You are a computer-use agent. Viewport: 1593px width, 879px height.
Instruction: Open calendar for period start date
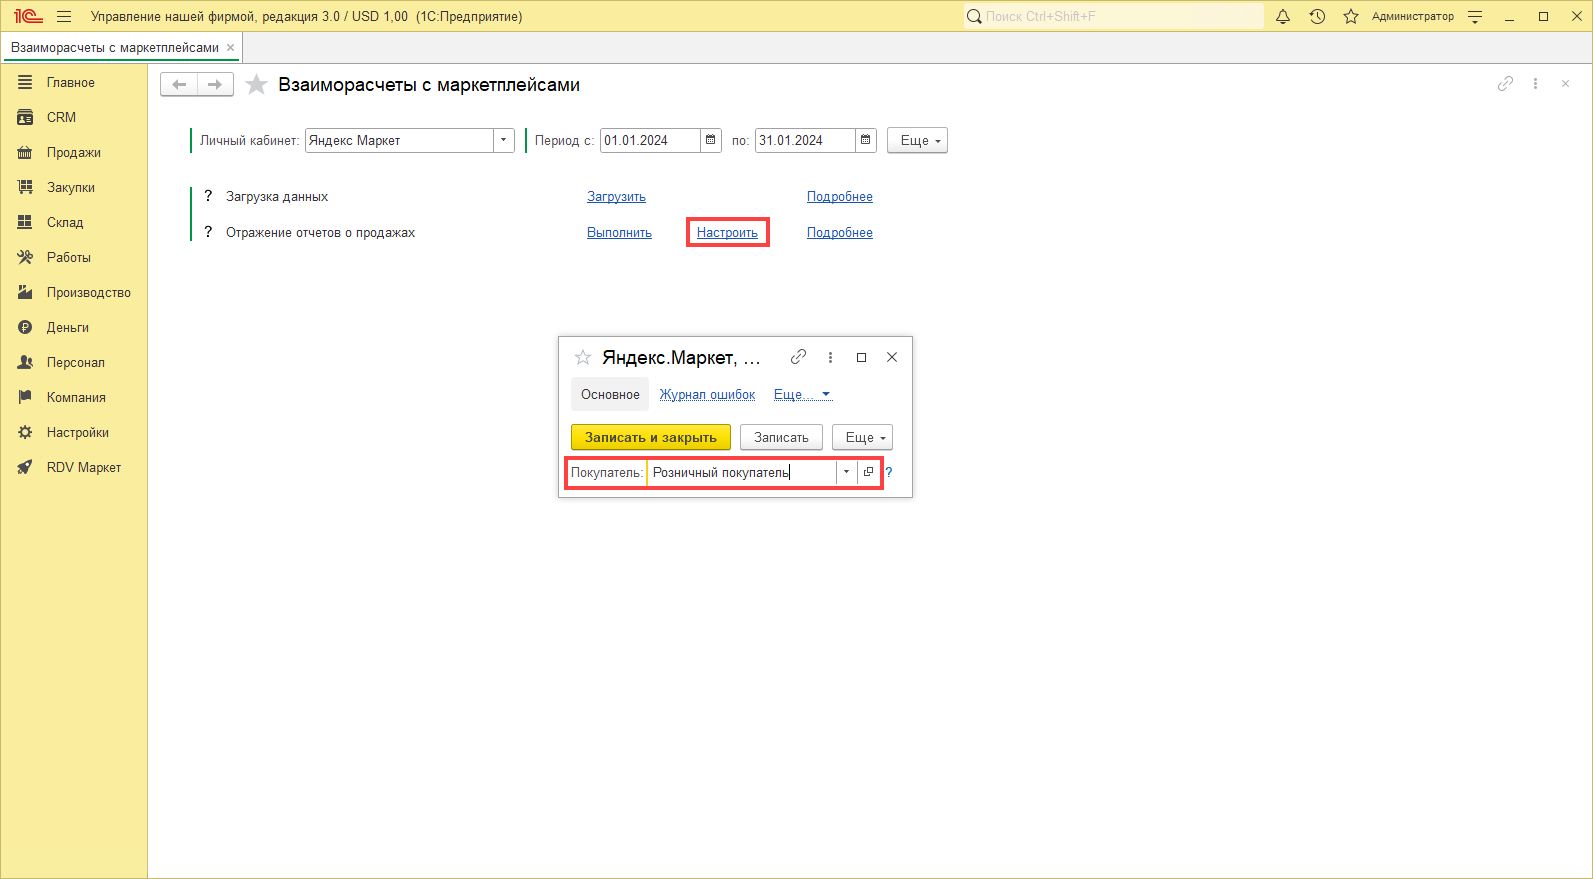pyautogui.click(x=710, y=140)
